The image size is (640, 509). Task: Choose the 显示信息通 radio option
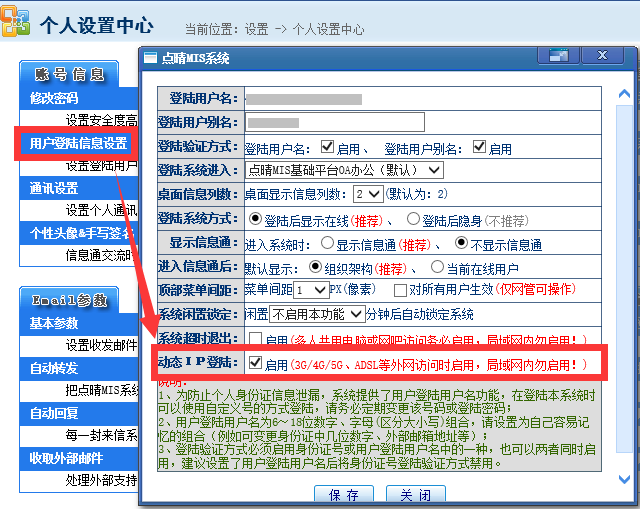[x=328, y=242]
